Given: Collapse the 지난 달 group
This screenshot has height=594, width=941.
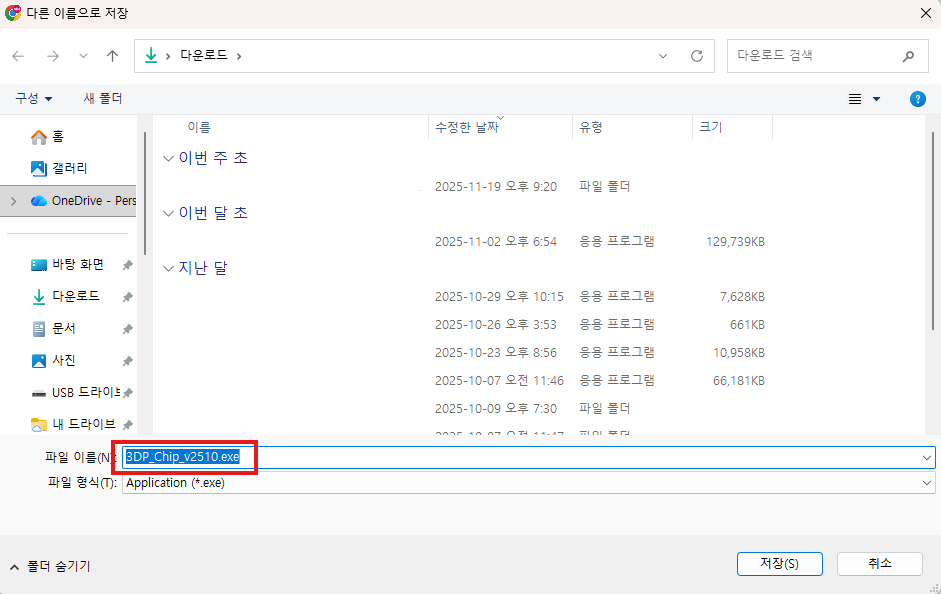Looking at the screenshot, I should click(169, 269).
